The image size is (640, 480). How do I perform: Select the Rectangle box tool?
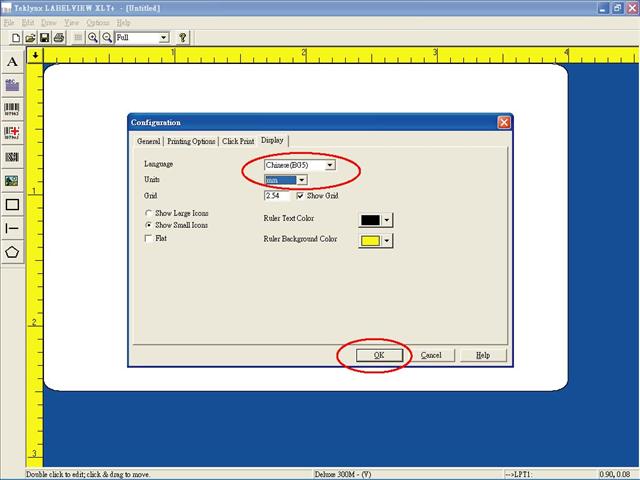tap(12, 204)
